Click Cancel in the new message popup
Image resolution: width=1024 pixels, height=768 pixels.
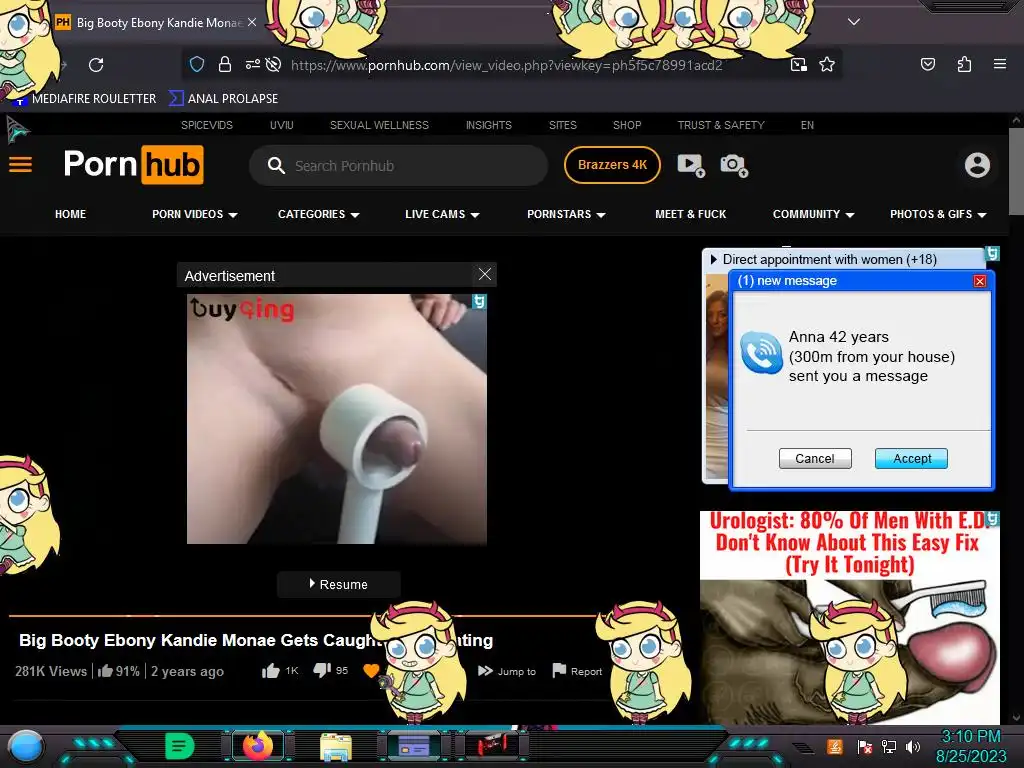pos(814,458)
